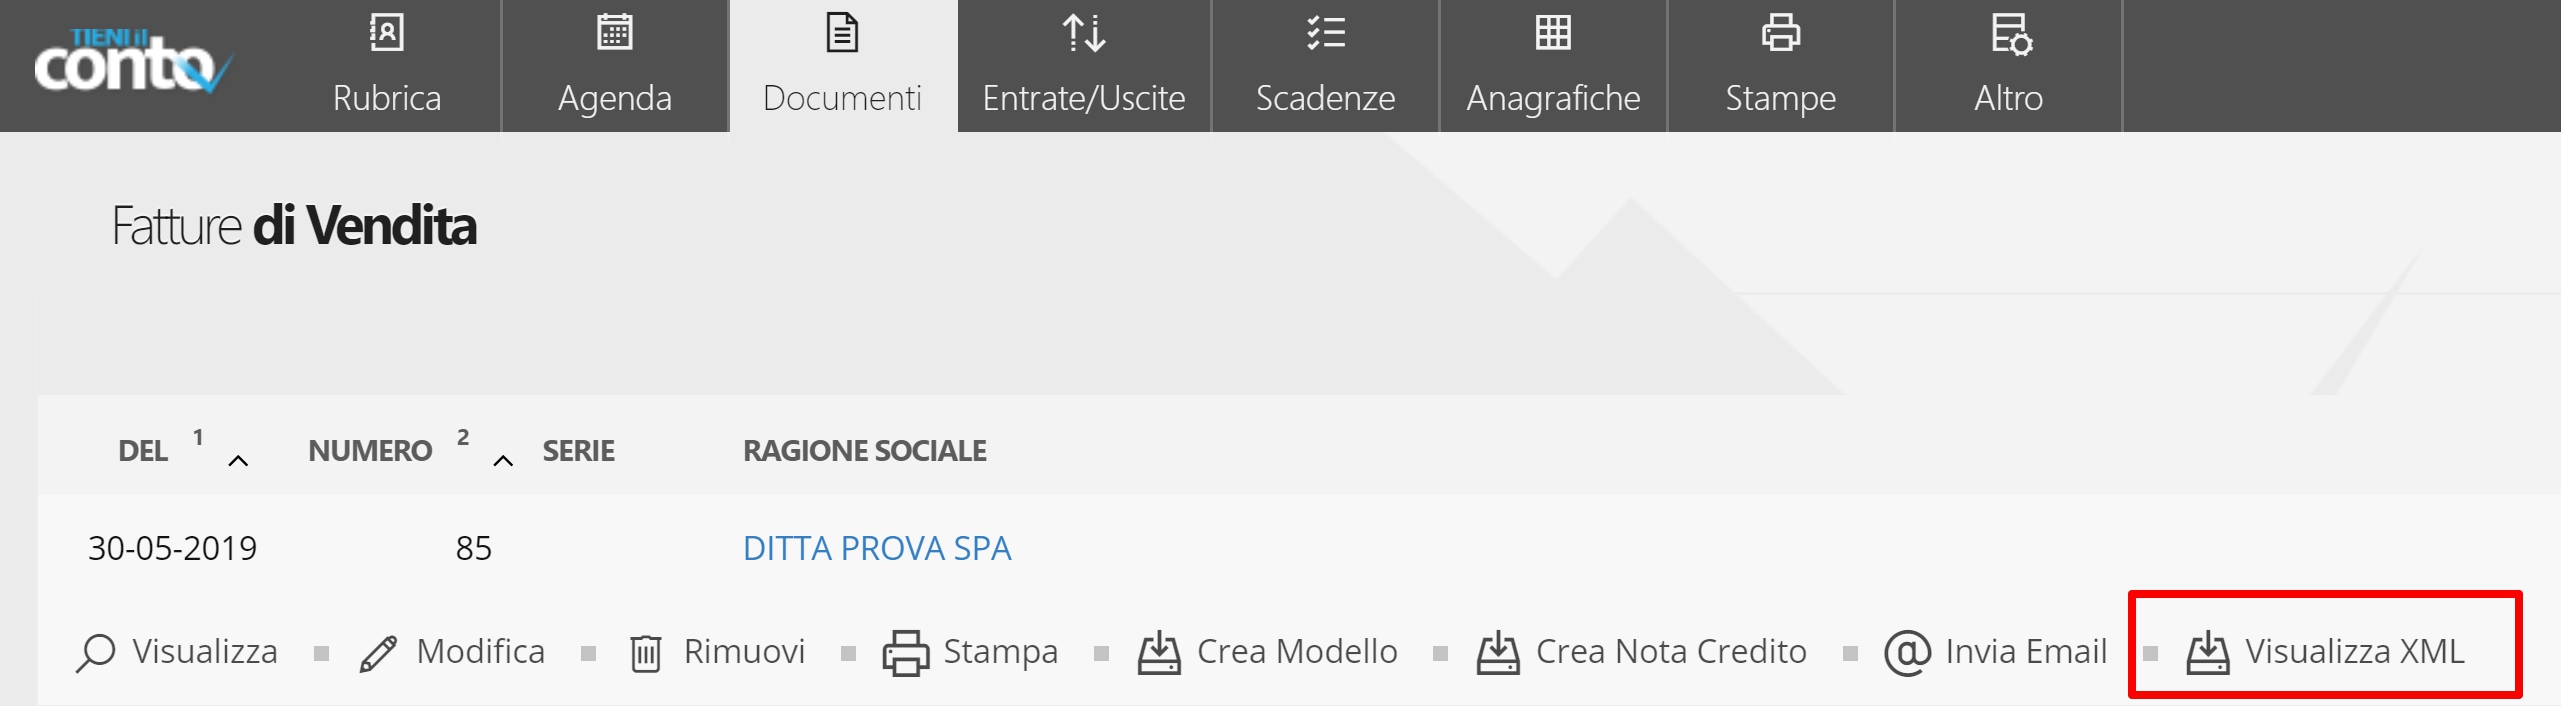
Task: Open the Stampe printer icon
Action: pyautogui.click(x=1780, y=32)
